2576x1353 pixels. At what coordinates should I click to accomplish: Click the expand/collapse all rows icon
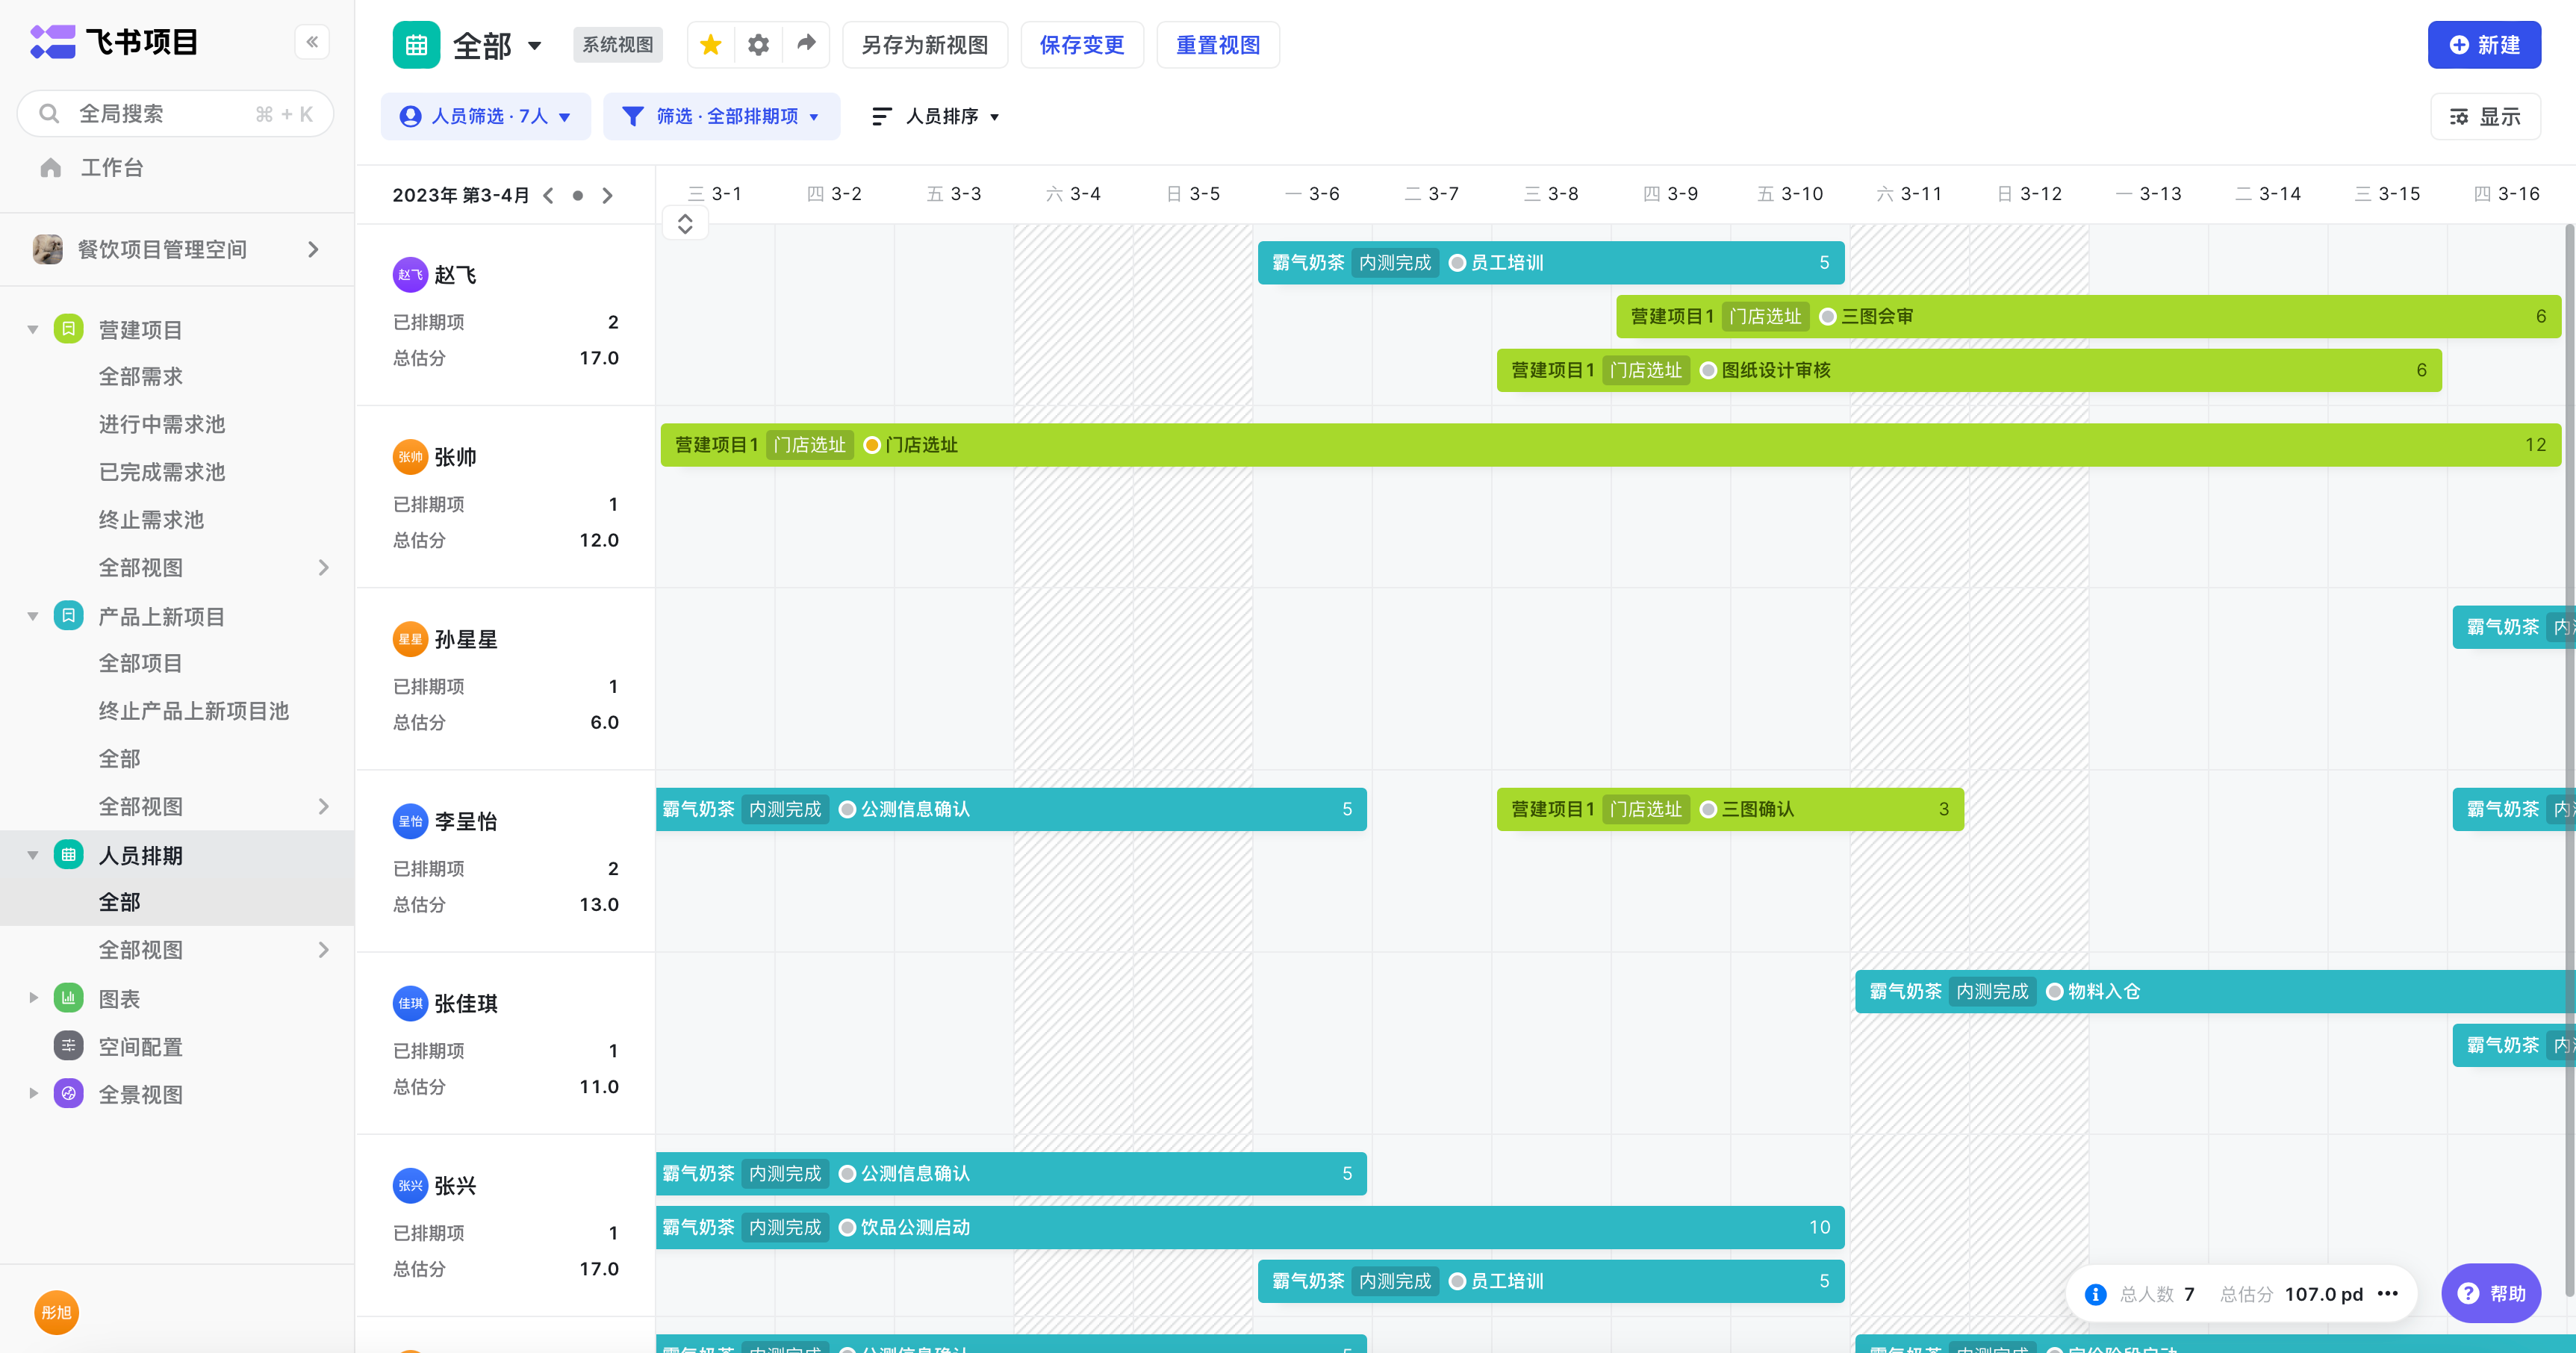(x=685, y=223)
